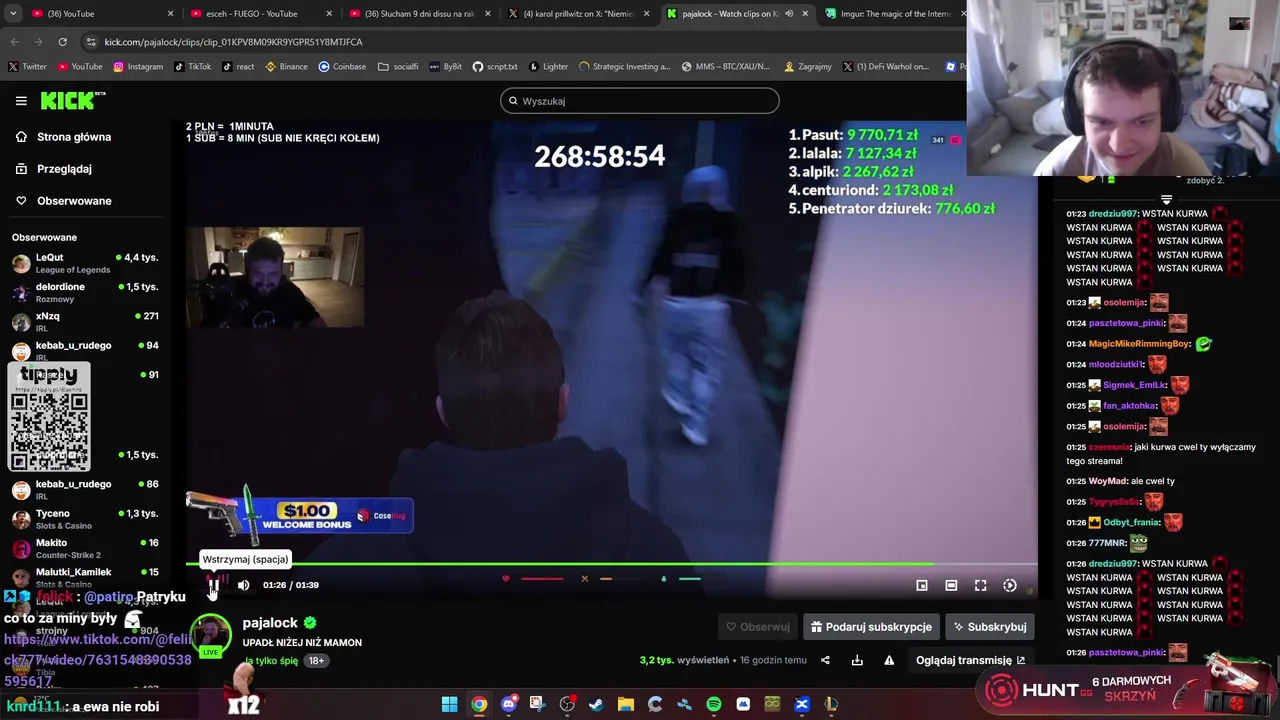Open Discord from the taskbar

509,705
